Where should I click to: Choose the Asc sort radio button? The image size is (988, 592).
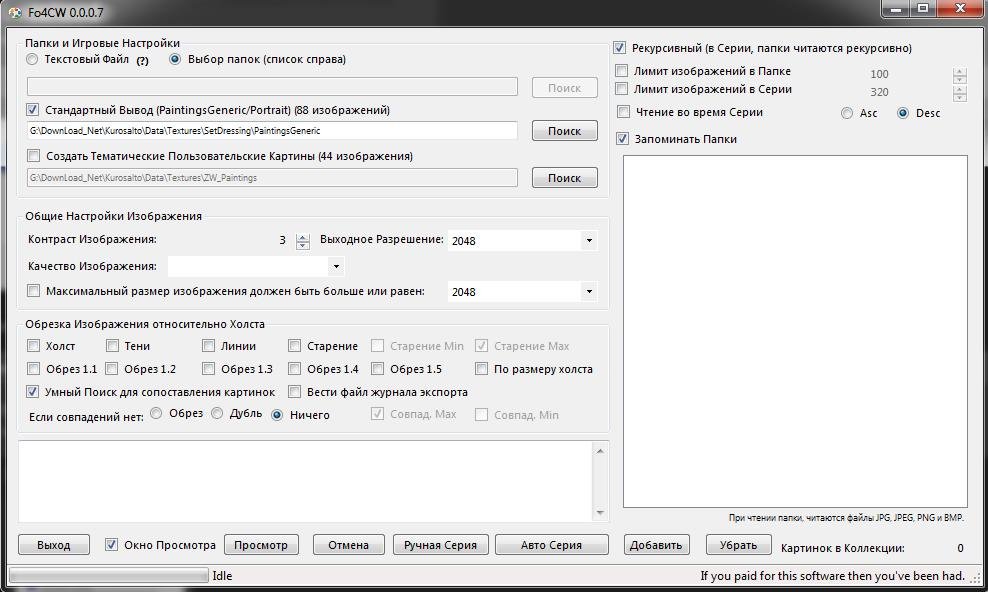(847, 113)
